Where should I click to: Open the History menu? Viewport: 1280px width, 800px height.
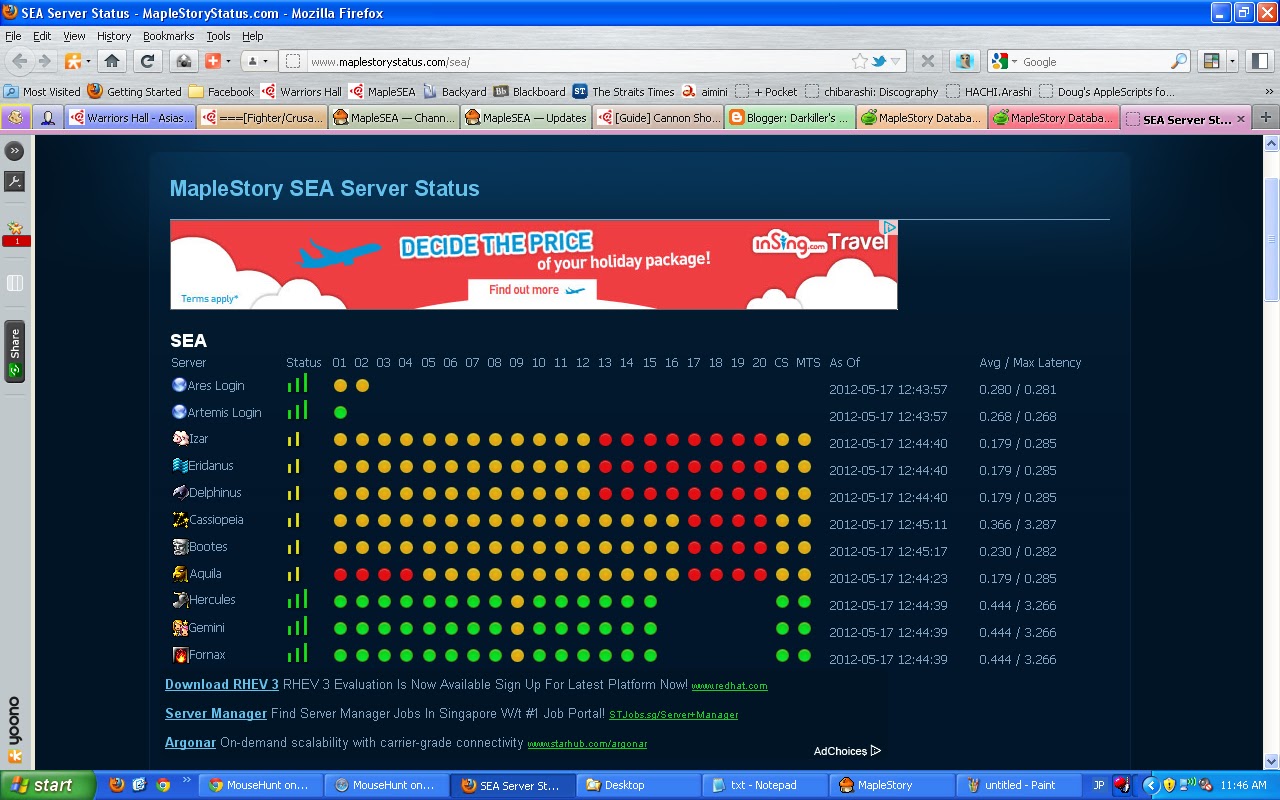tap(114, 36)
